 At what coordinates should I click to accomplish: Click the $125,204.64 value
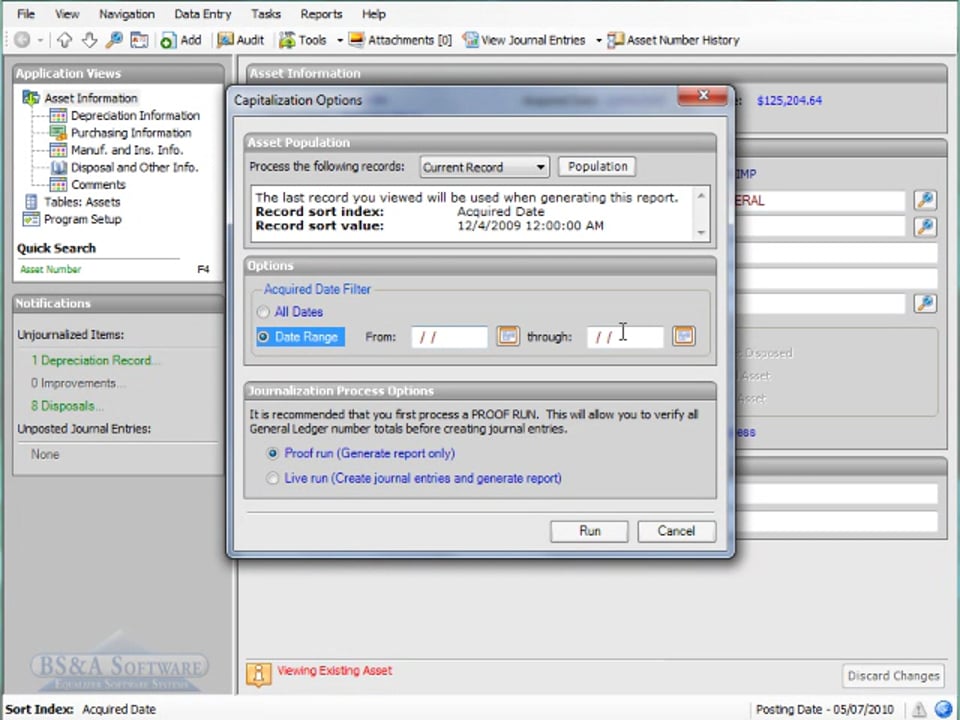[x=789, y=100]
